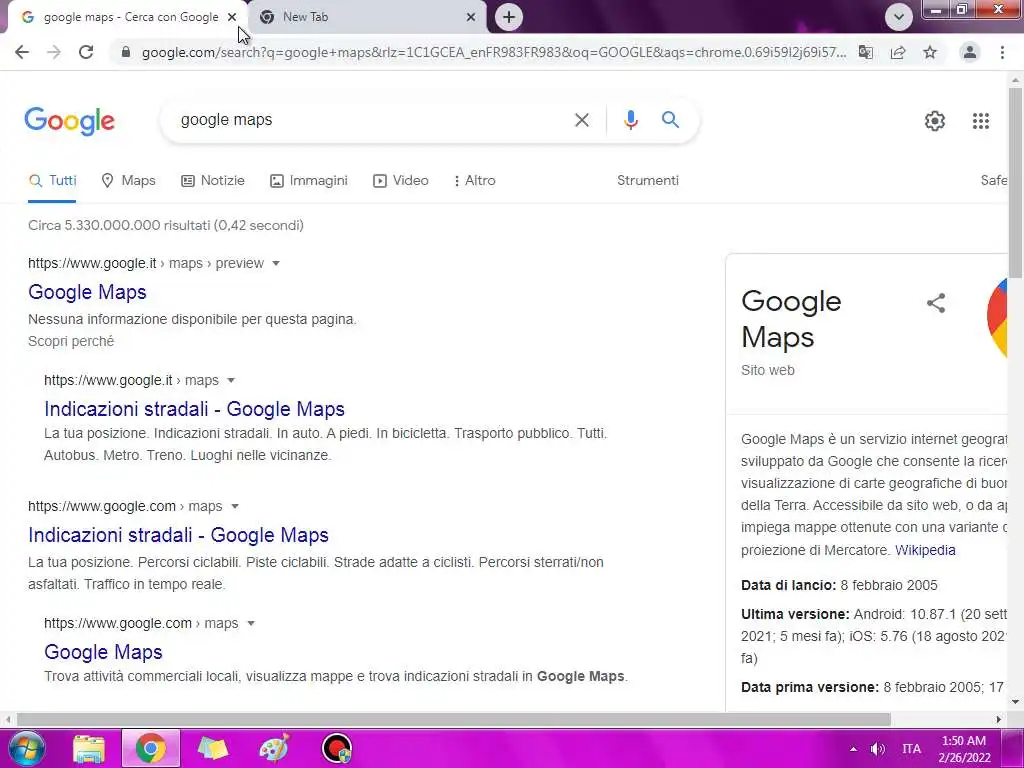Click the 'Ultima versione:' label

tap(795, 615)
